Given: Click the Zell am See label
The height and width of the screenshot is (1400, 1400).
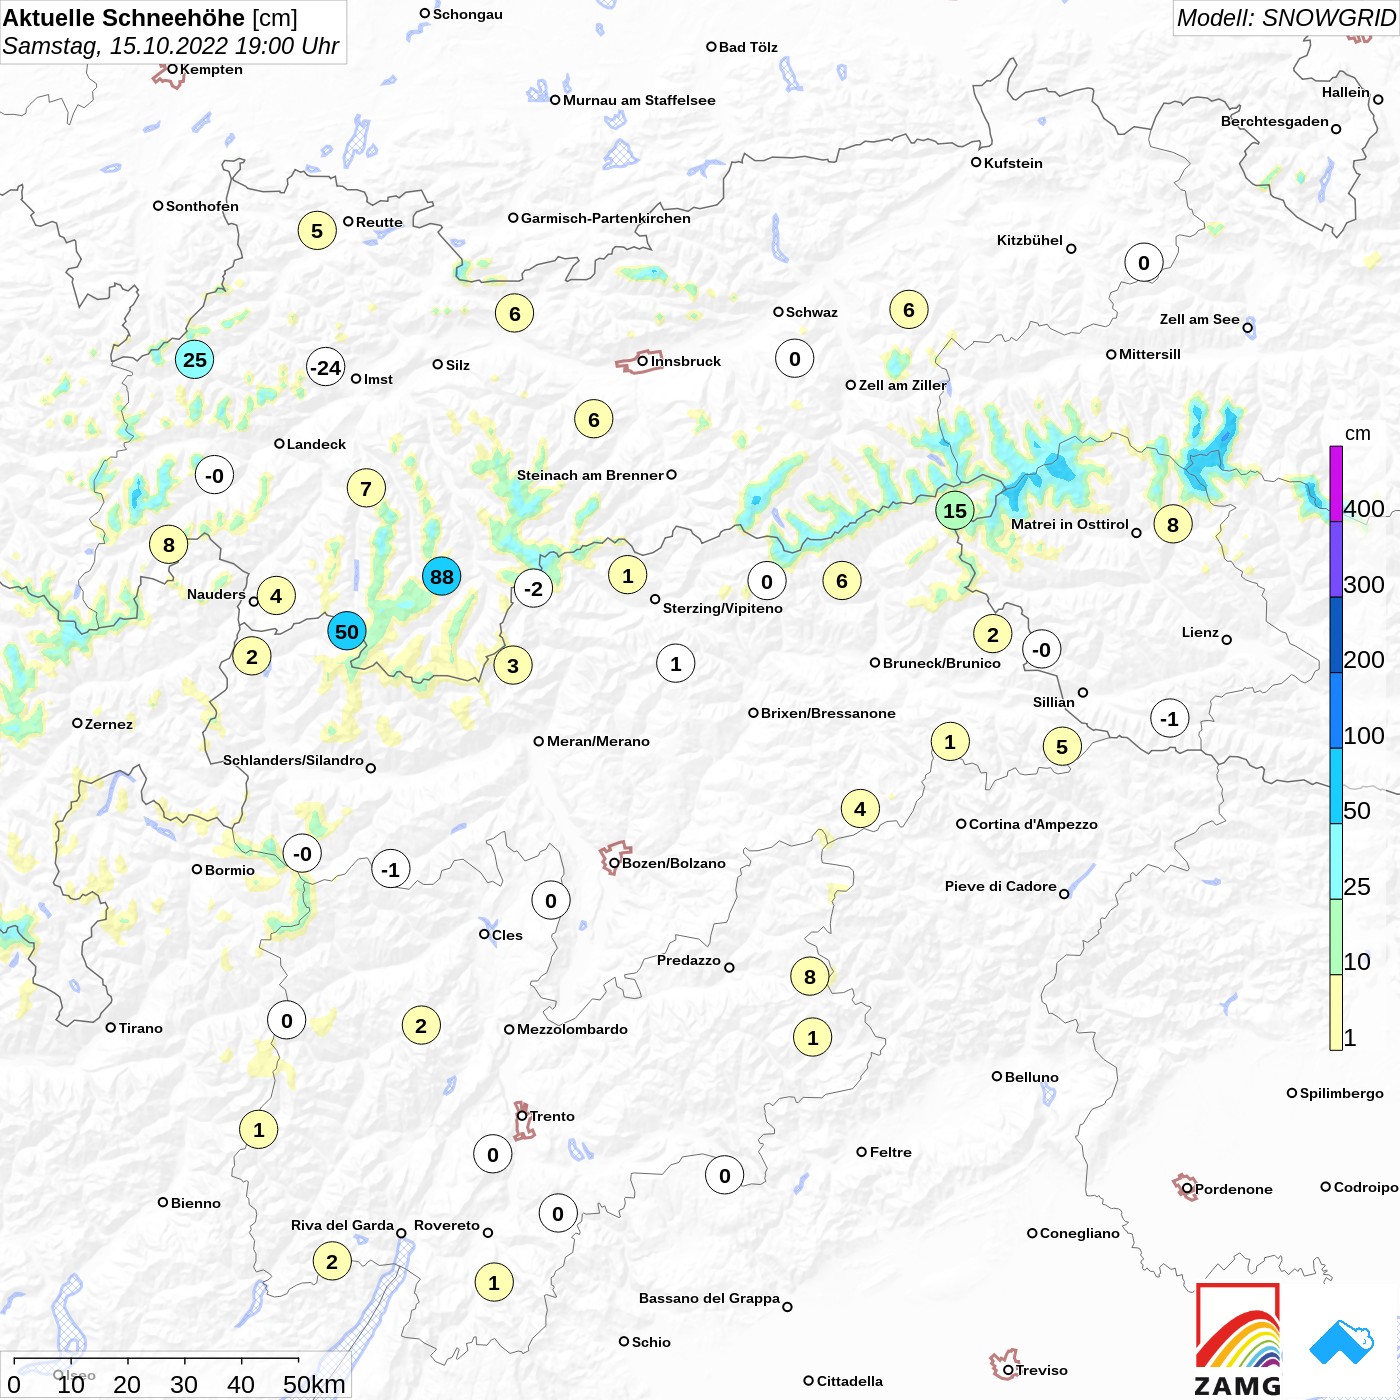Looking at the screenshot, I should (x=1199, y=319).
